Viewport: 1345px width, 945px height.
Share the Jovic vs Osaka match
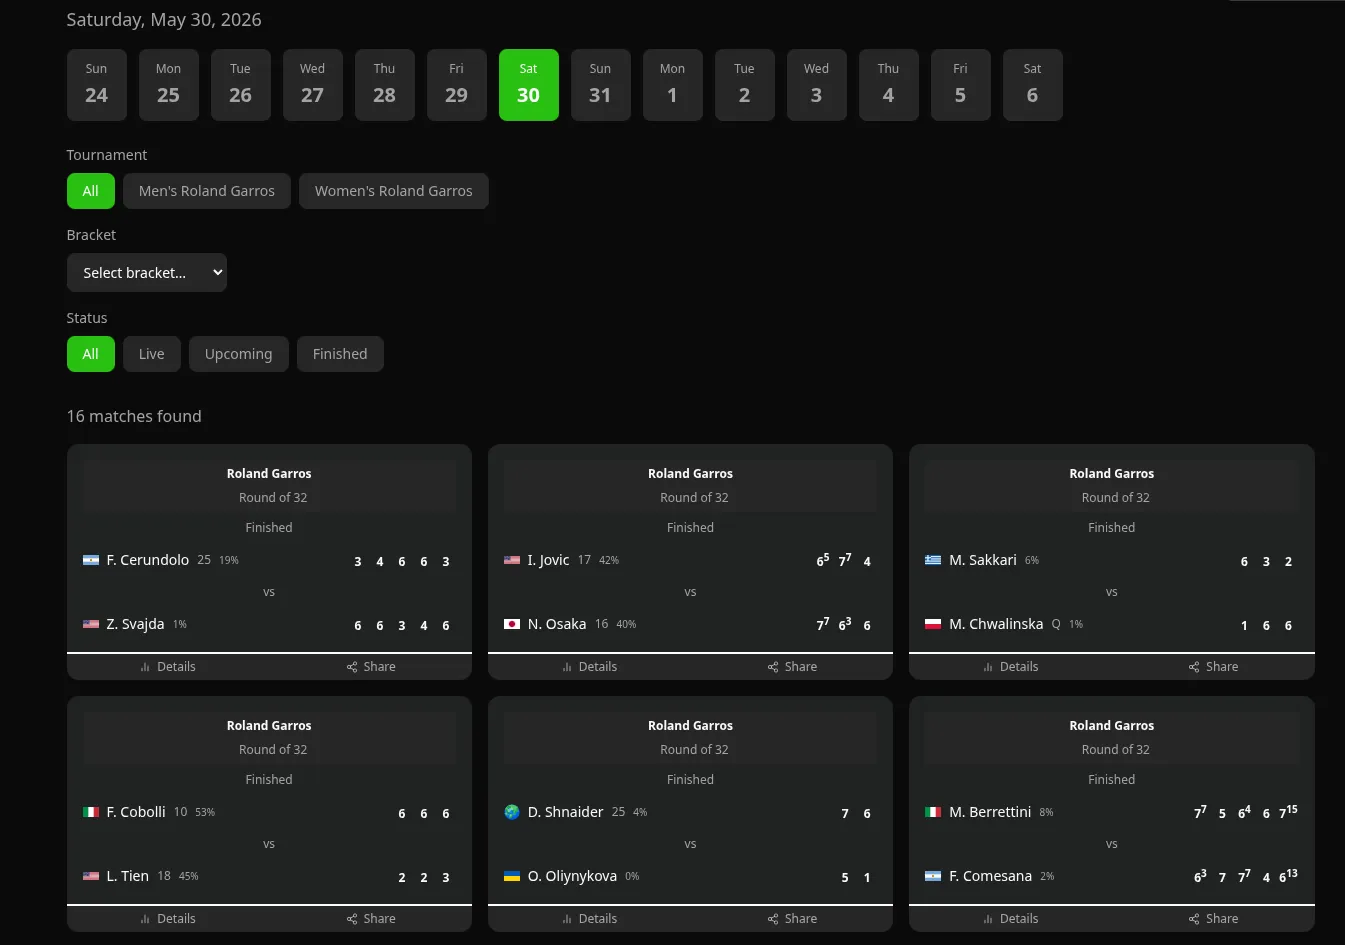792,667
